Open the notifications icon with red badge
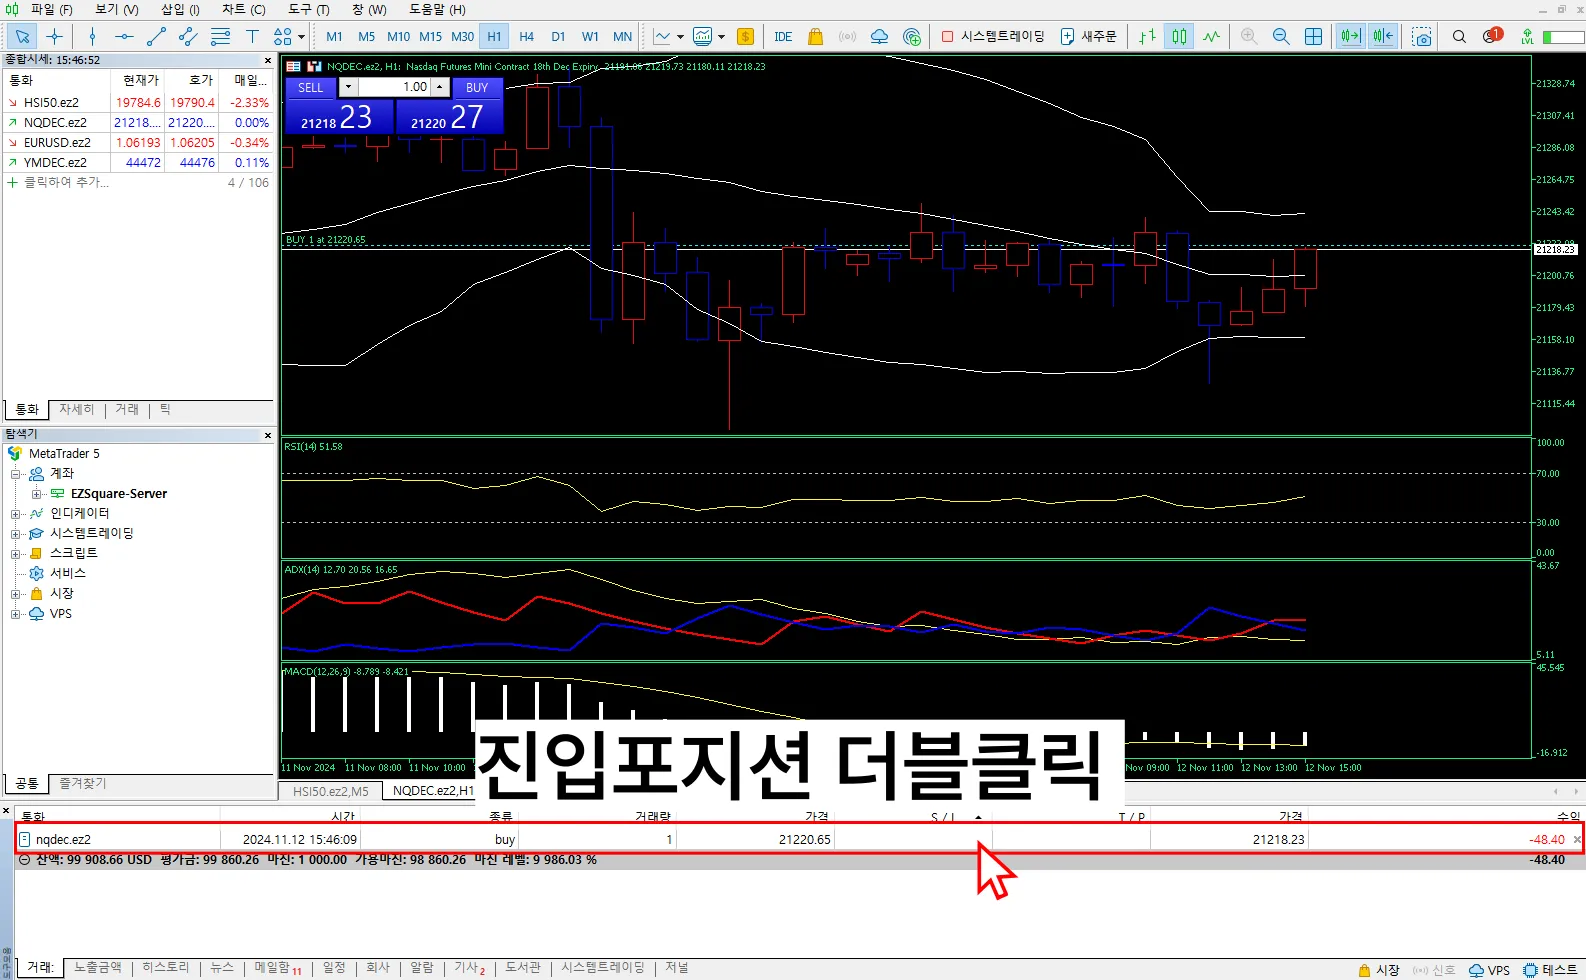1586x980 pixels. (1492, 35)
